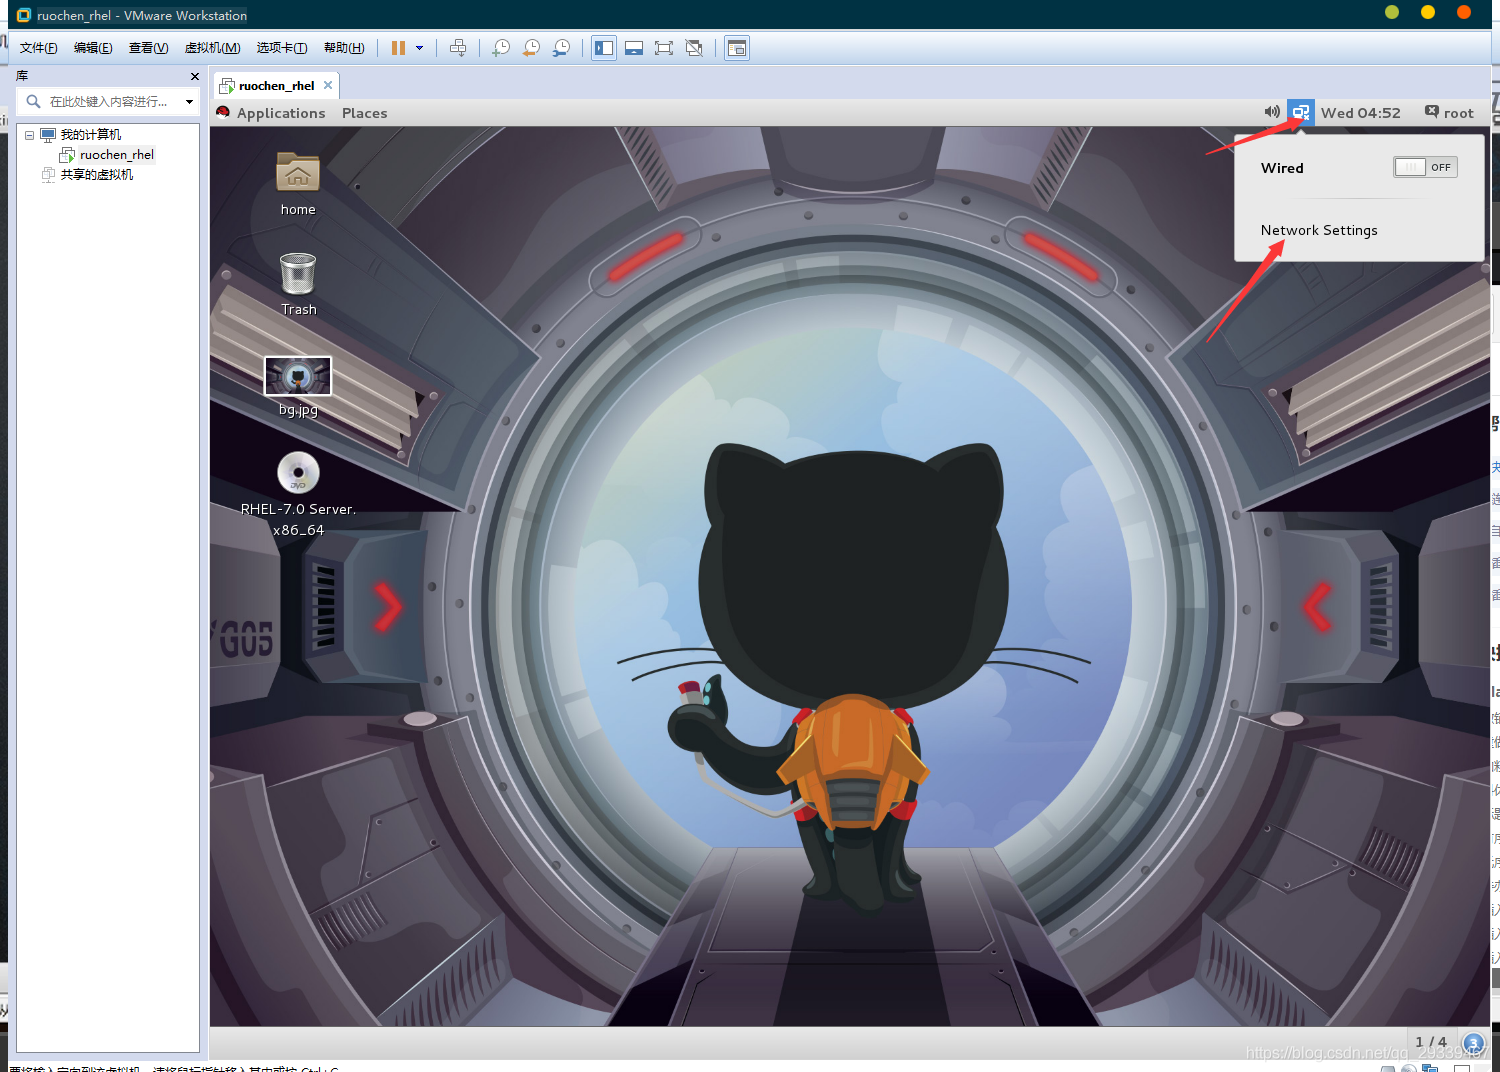
Task: Click the Red Hat logo icon
Action: 223,112
